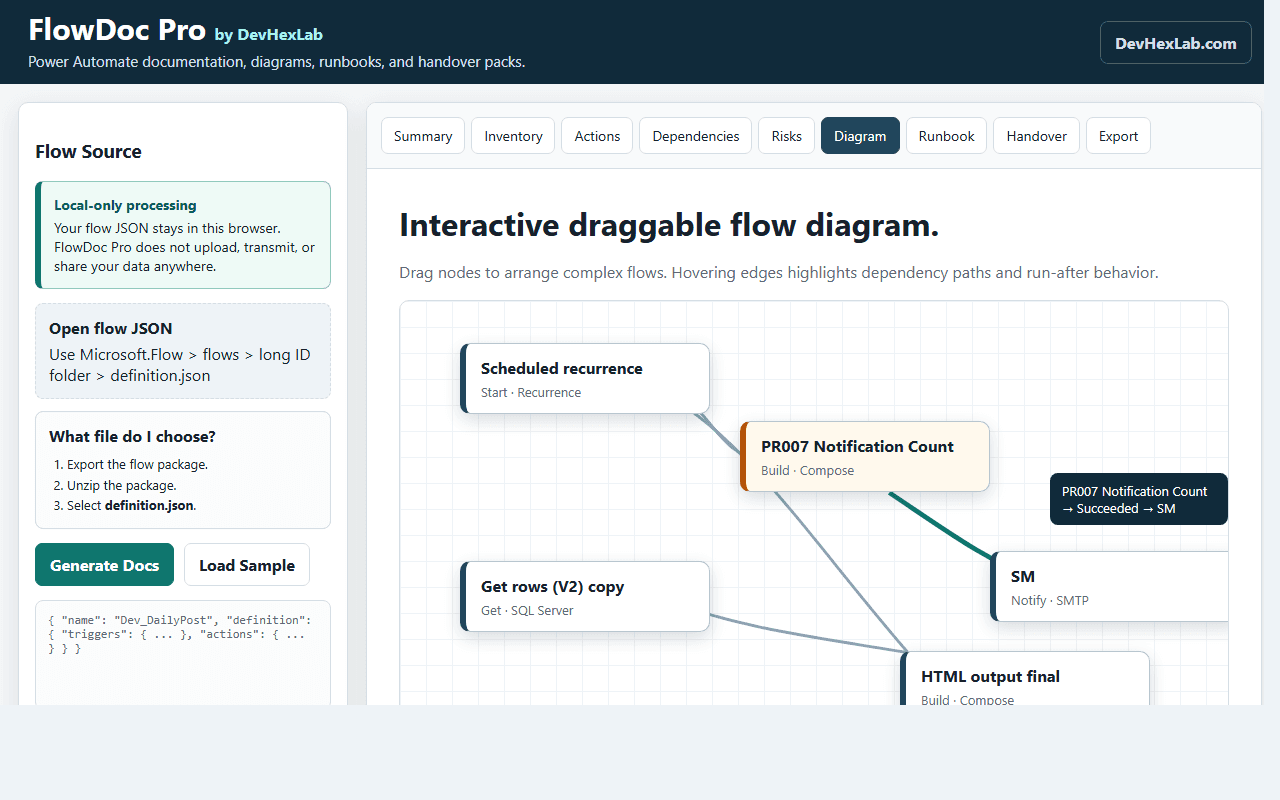Click the DevHexLab.com link button
Viewport: 1280px width, 800px height.
coord(1176,43)
